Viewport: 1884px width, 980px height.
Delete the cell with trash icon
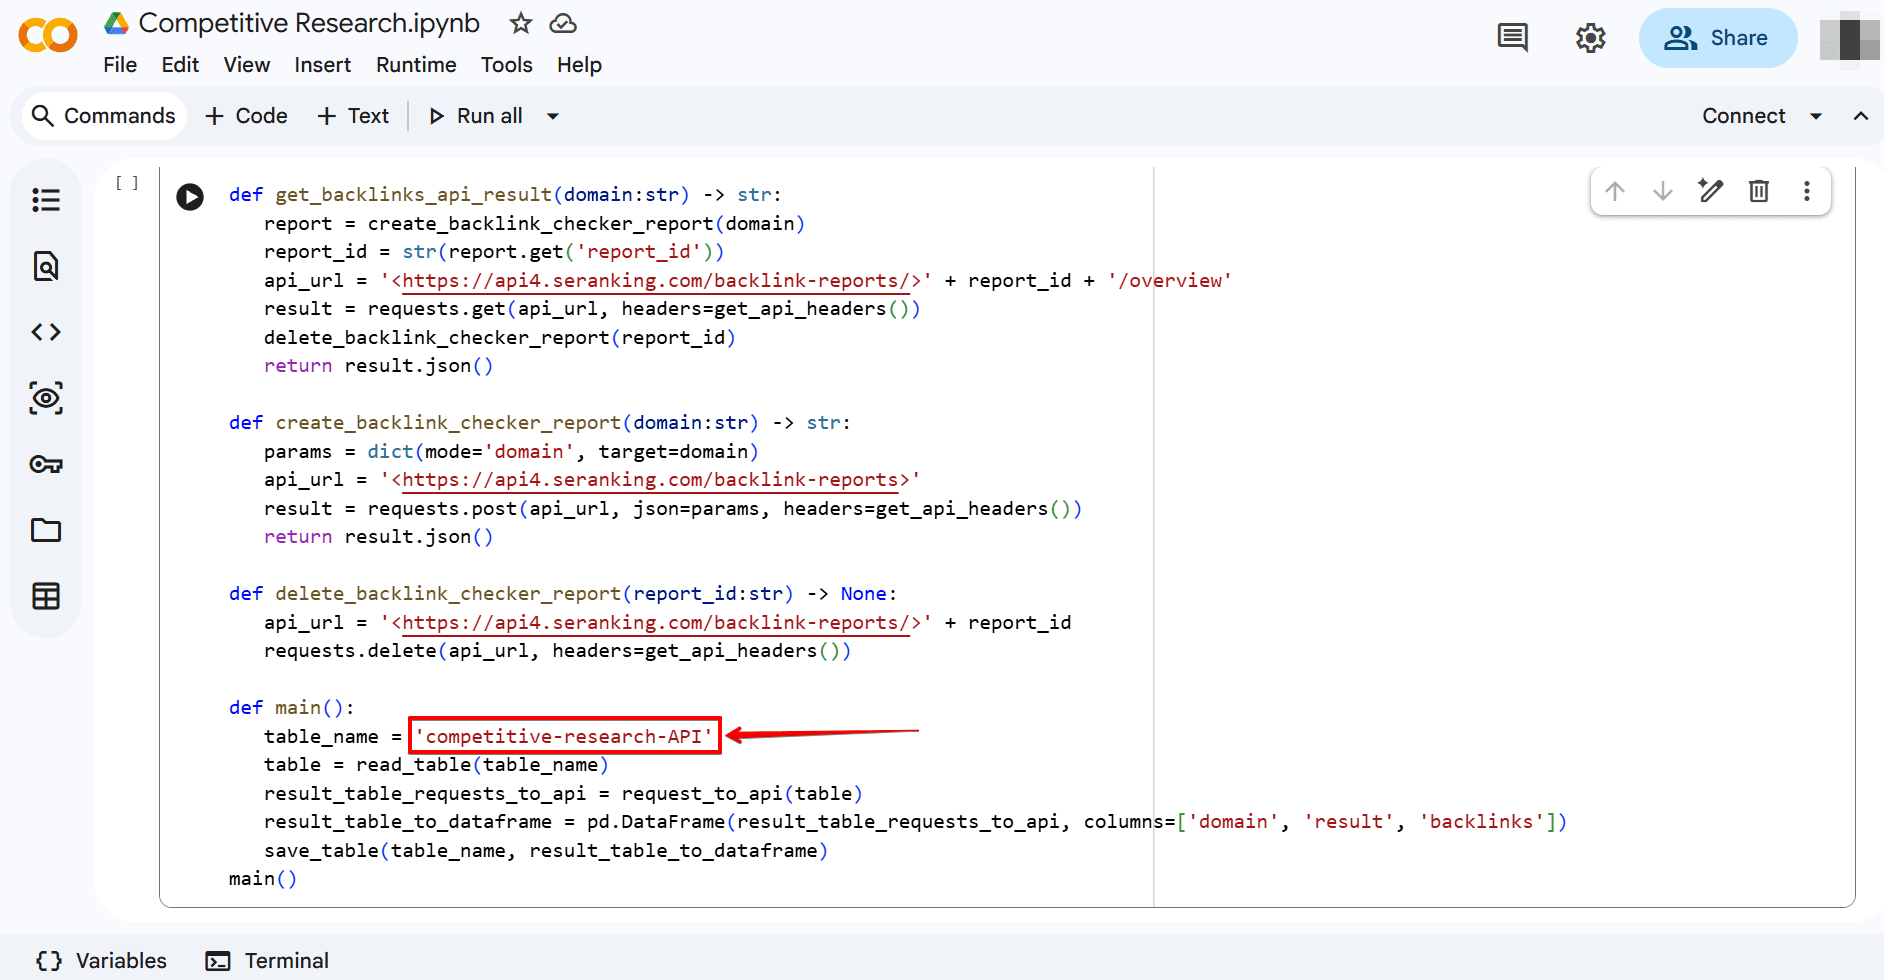(x=1759, y=191)
